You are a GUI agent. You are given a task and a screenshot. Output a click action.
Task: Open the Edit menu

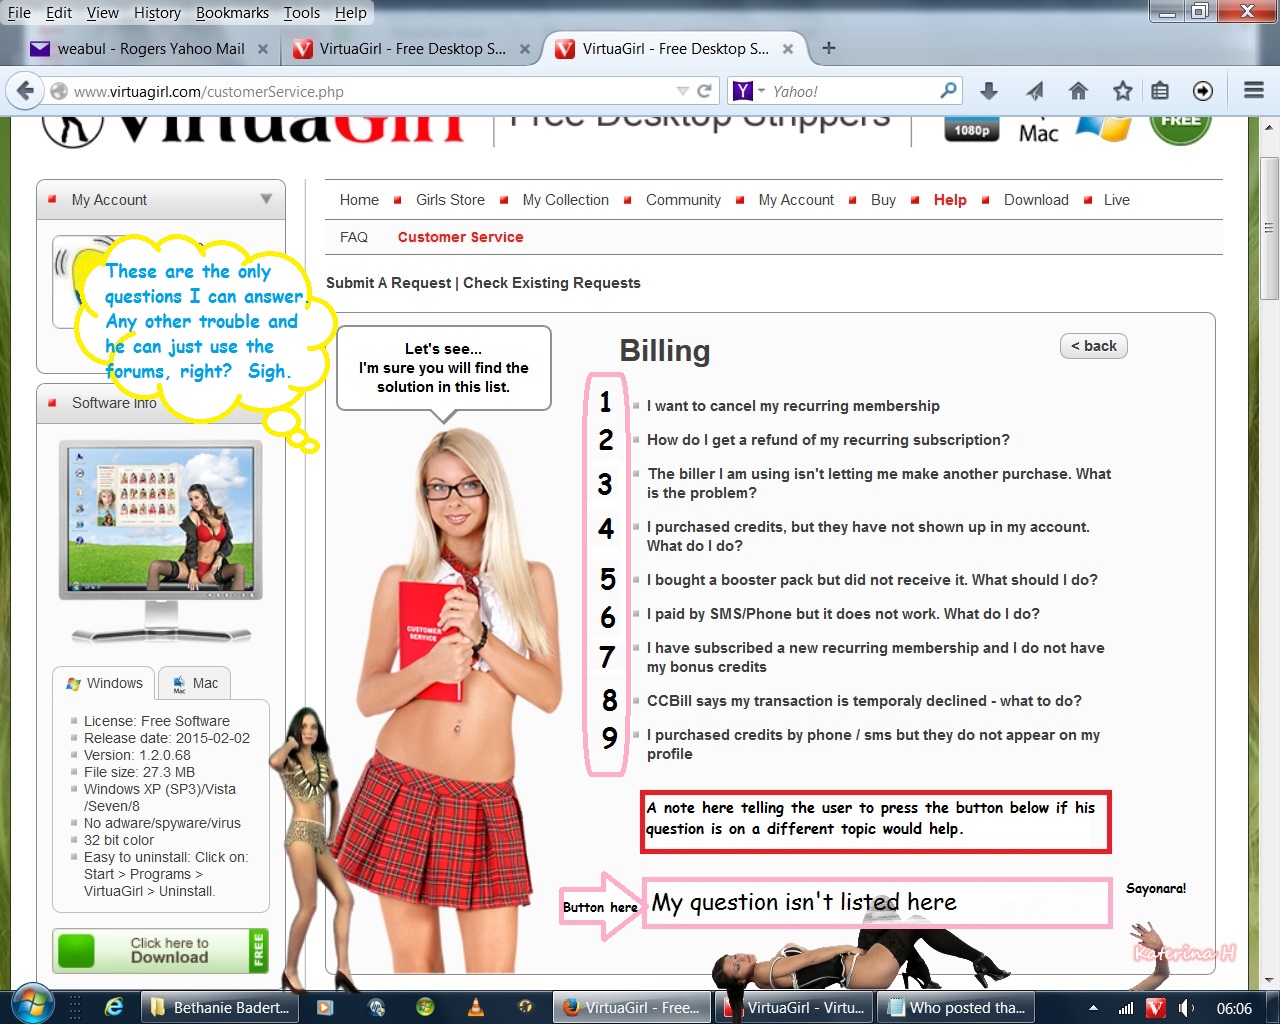[59, 13]
